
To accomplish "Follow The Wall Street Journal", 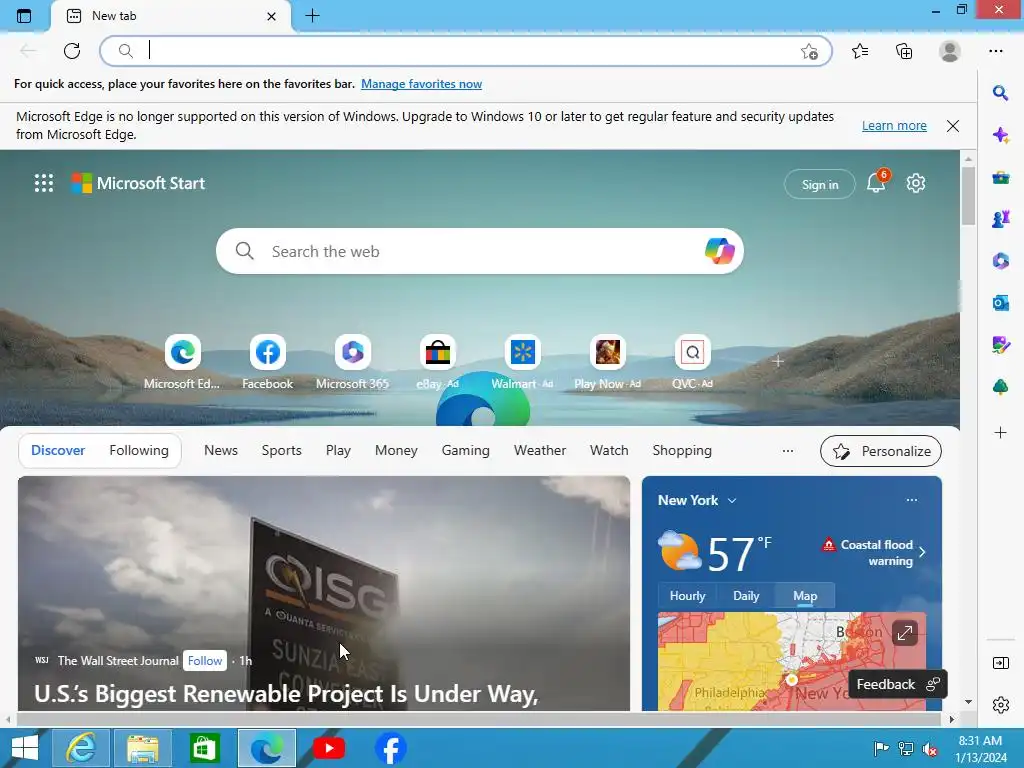I will tap(205, 661).
